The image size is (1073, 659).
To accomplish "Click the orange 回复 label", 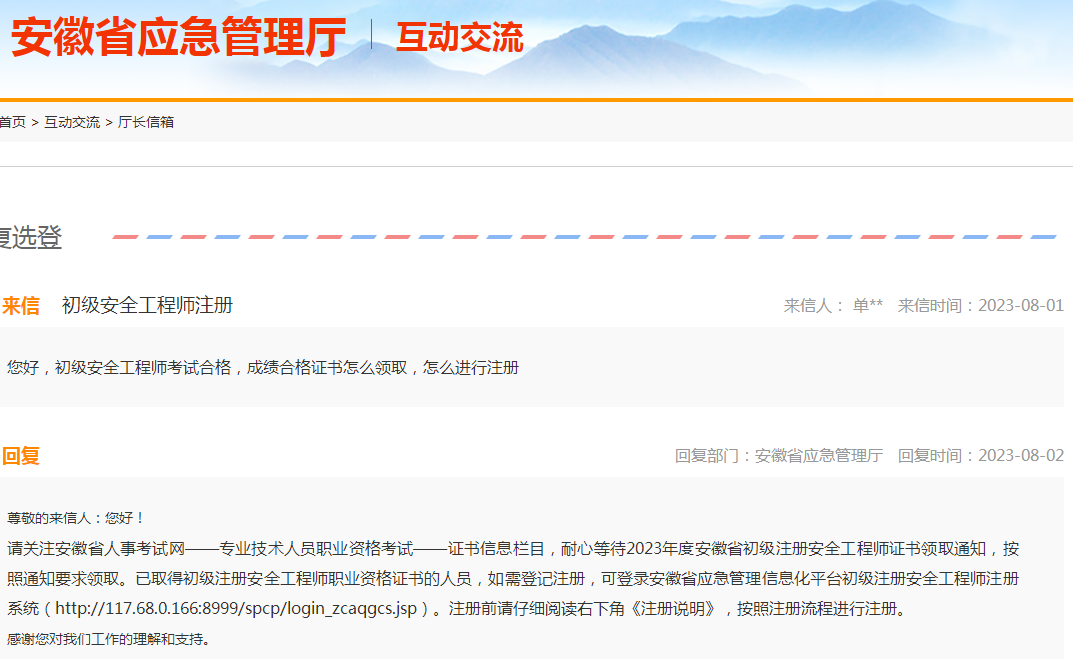I will pos(21,456).
